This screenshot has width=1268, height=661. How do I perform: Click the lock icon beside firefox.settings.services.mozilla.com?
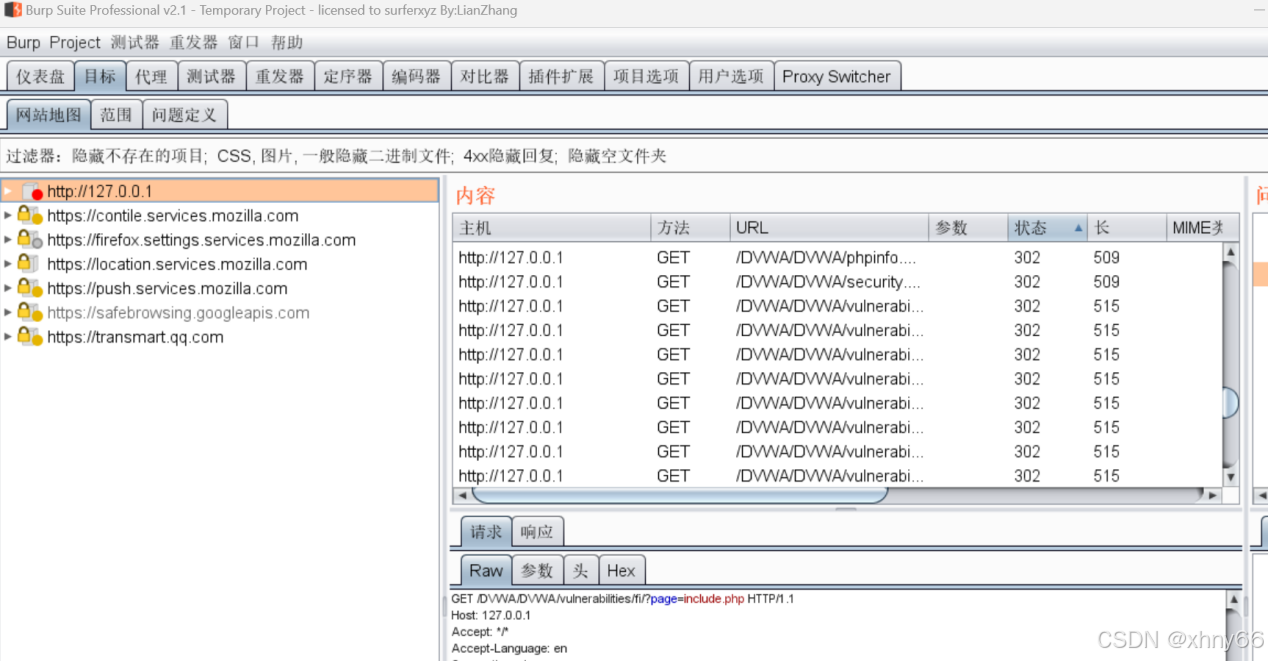click(x=30, y=240)
